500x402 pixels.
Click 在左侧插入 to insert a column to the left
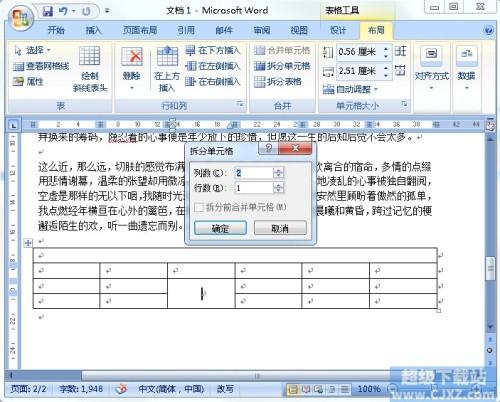point(213,66)
